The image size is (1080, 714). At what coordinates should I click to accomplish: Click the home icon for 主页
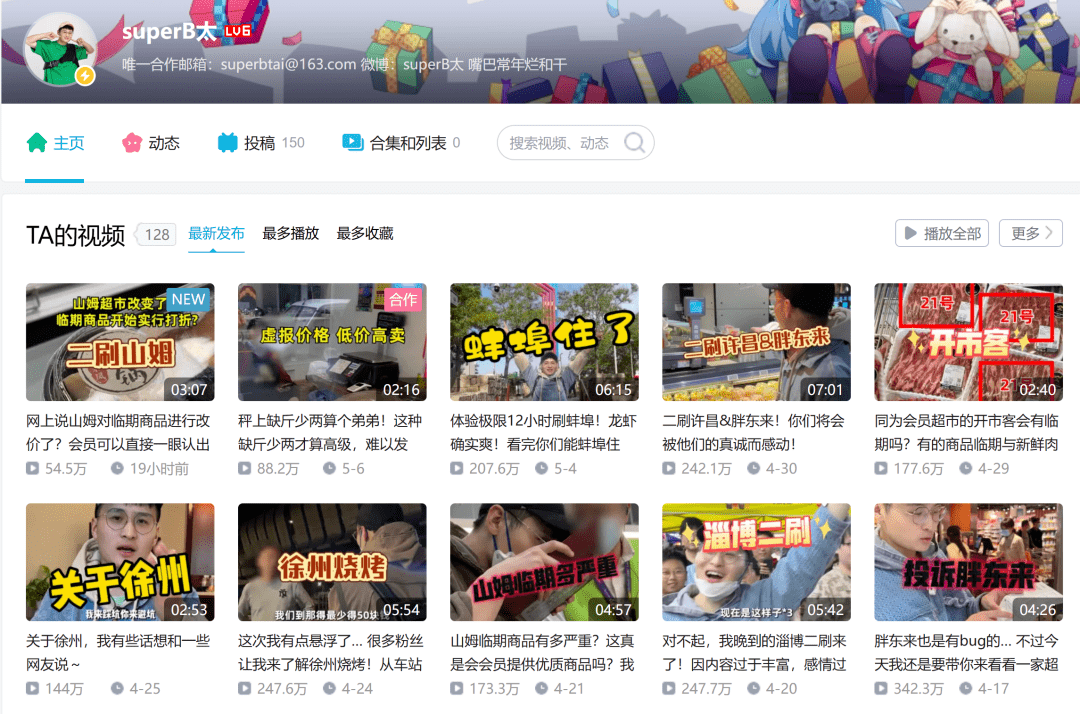37,143
